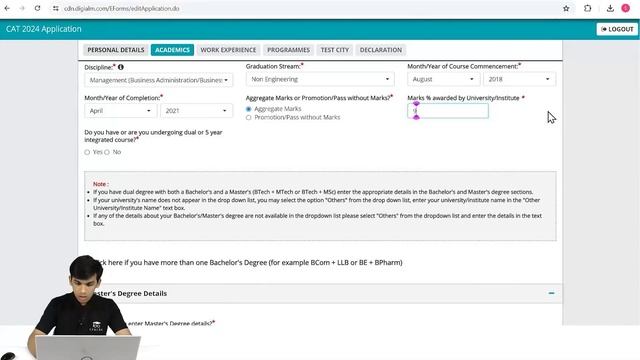Open completion year dropdown showing 2021
Viewport: 640px width, 360px height.
(x=196, y=111)
